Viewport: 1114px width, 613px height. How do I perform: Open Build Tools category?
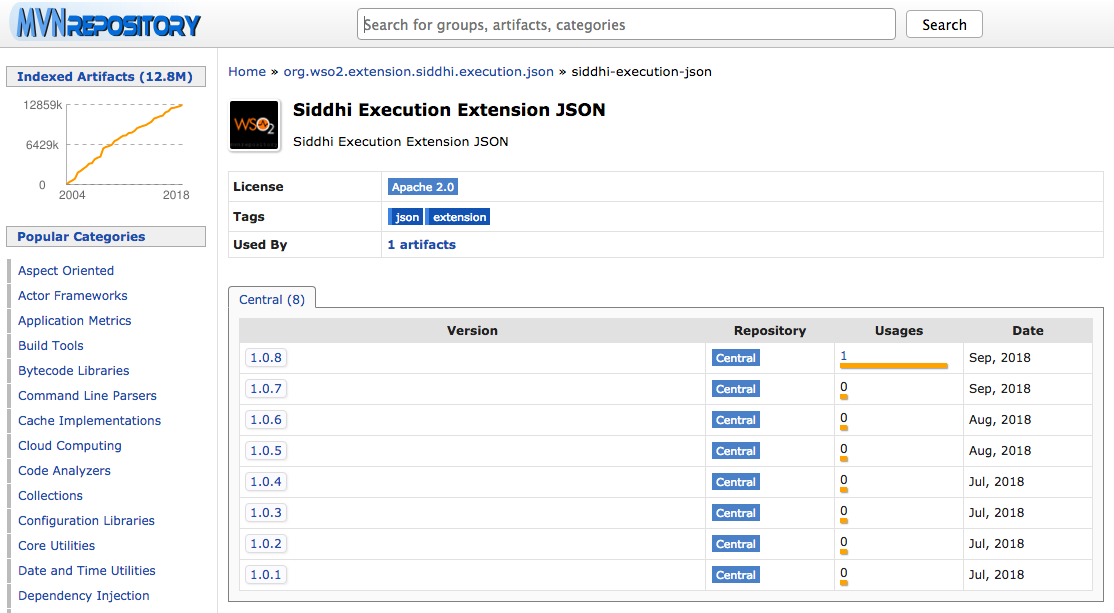tap(50, 345)
